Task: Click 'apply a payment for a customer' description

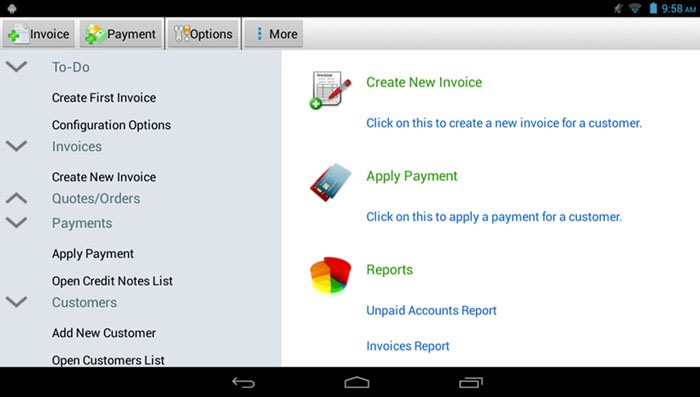Action: (494, 217)
